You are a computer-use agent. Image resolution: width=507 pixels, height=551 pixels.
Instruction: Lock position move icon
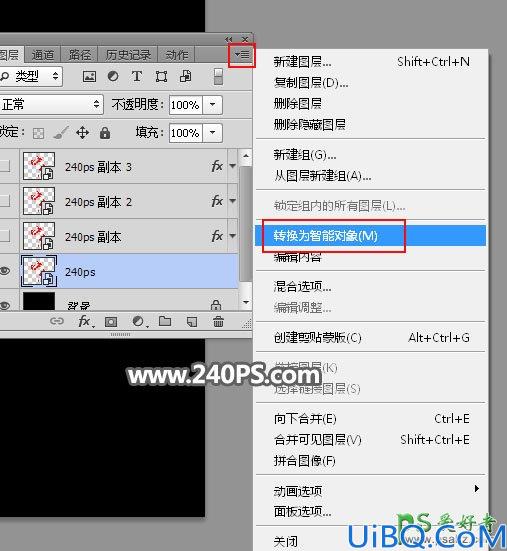pyautogui.click(x=82, y=133)
